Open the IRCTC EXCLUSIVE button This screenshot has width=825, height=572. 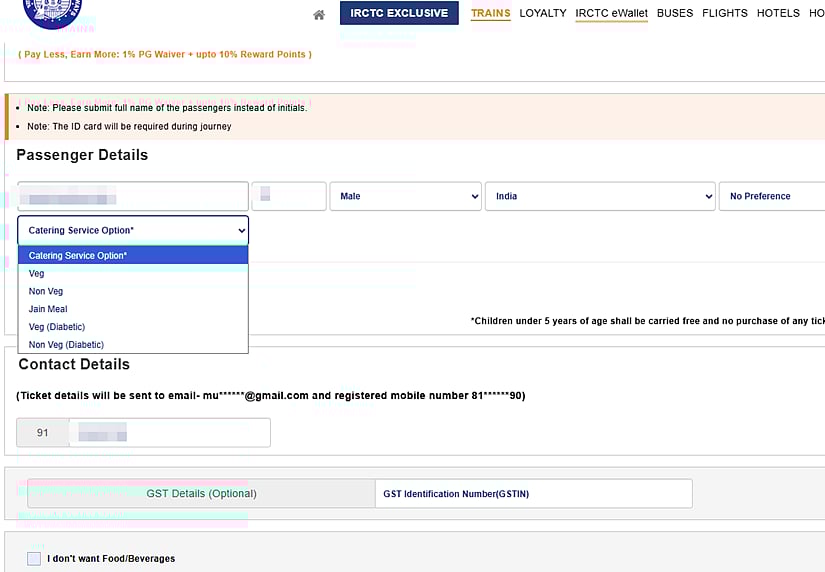click(x=399, y=13)
